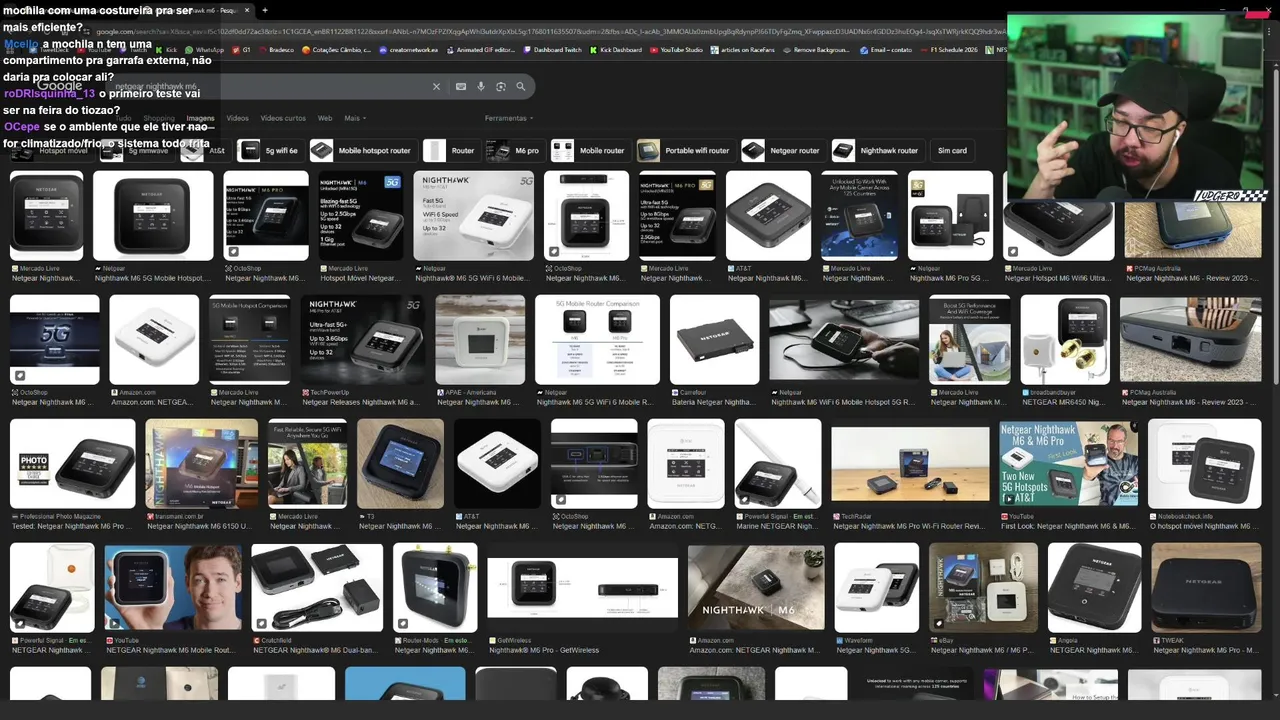Open 'Nighthawk® M6 Pro - GetWireless' caption link
The height and width of the screenshot is (720, 1280).
point(543,650)
